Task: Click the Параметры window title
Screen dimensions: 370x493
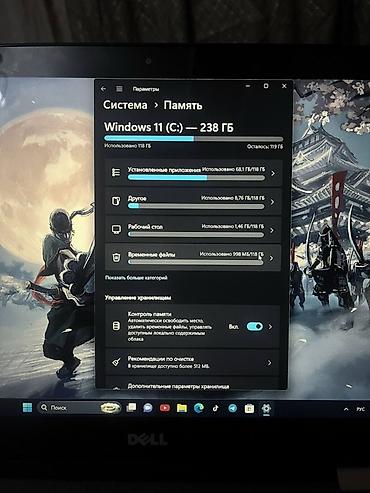Action: pyautogui.click(x=146, y=89)
